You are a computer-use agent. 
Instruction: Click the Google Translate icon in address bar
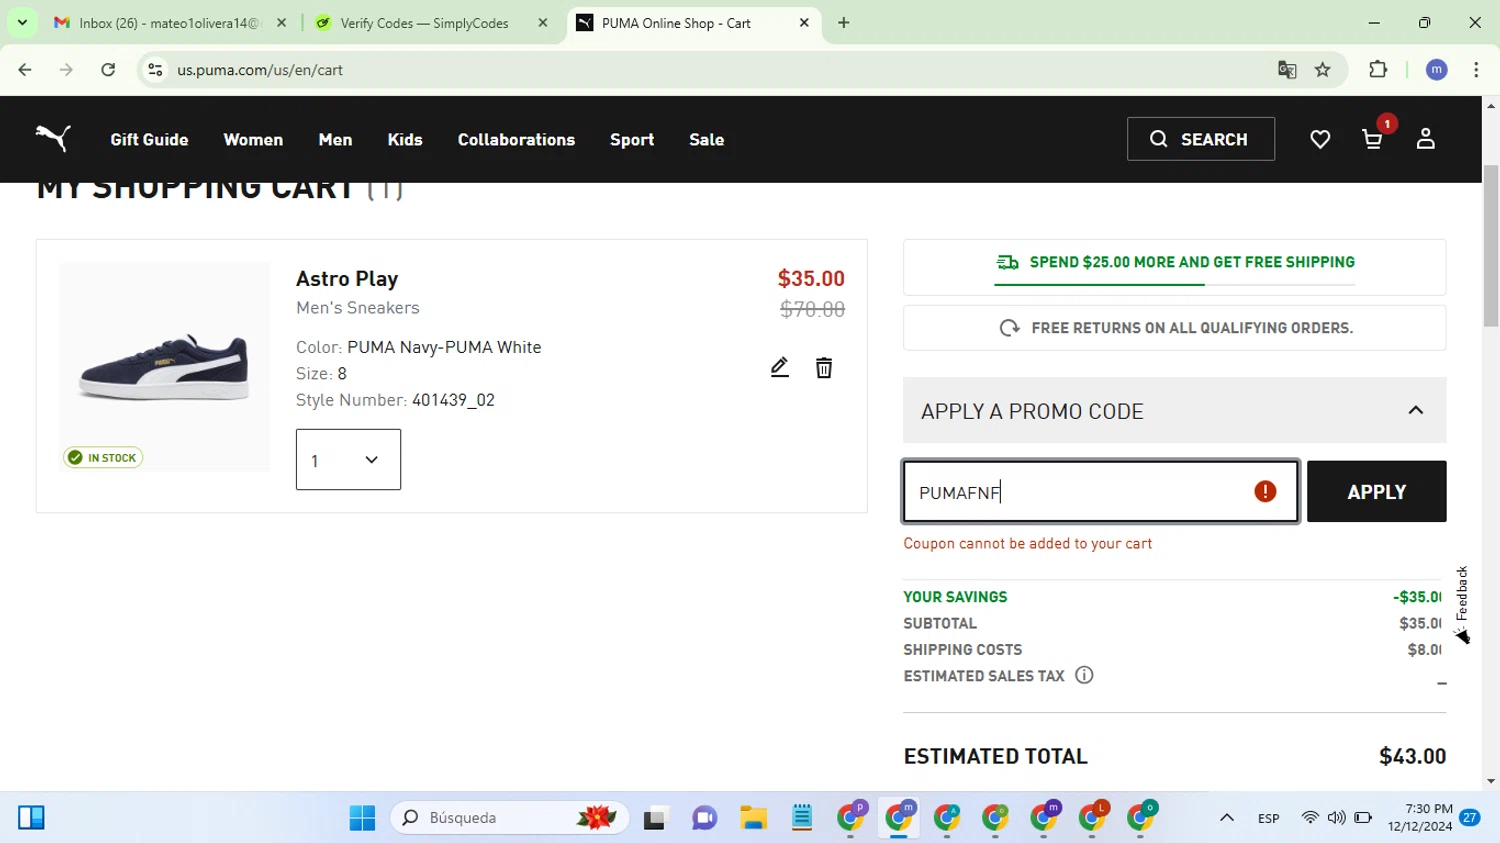[x=1287, y=70]
